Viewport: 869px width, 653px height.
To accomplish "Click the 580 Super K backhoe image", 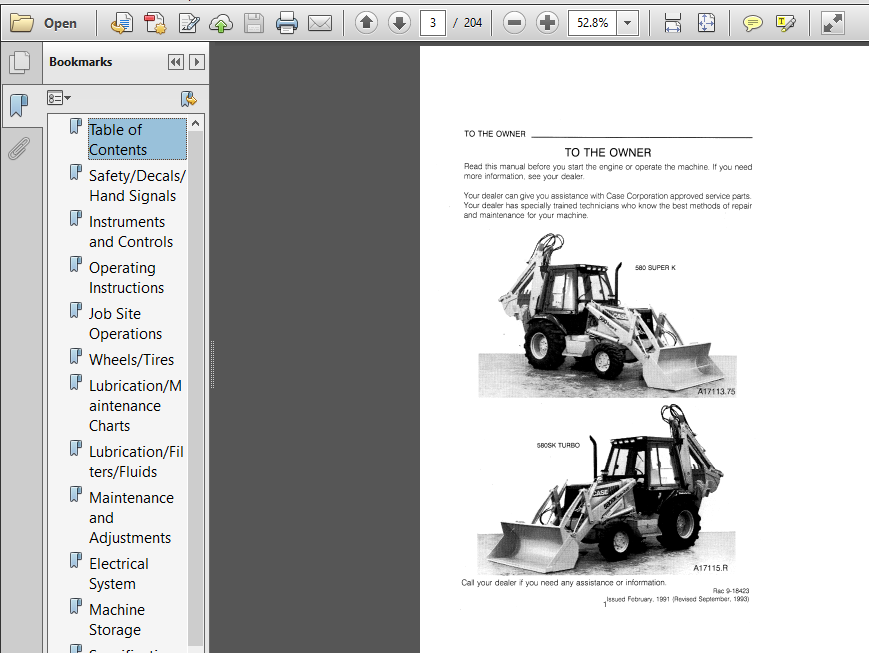I will coord(607,315).
